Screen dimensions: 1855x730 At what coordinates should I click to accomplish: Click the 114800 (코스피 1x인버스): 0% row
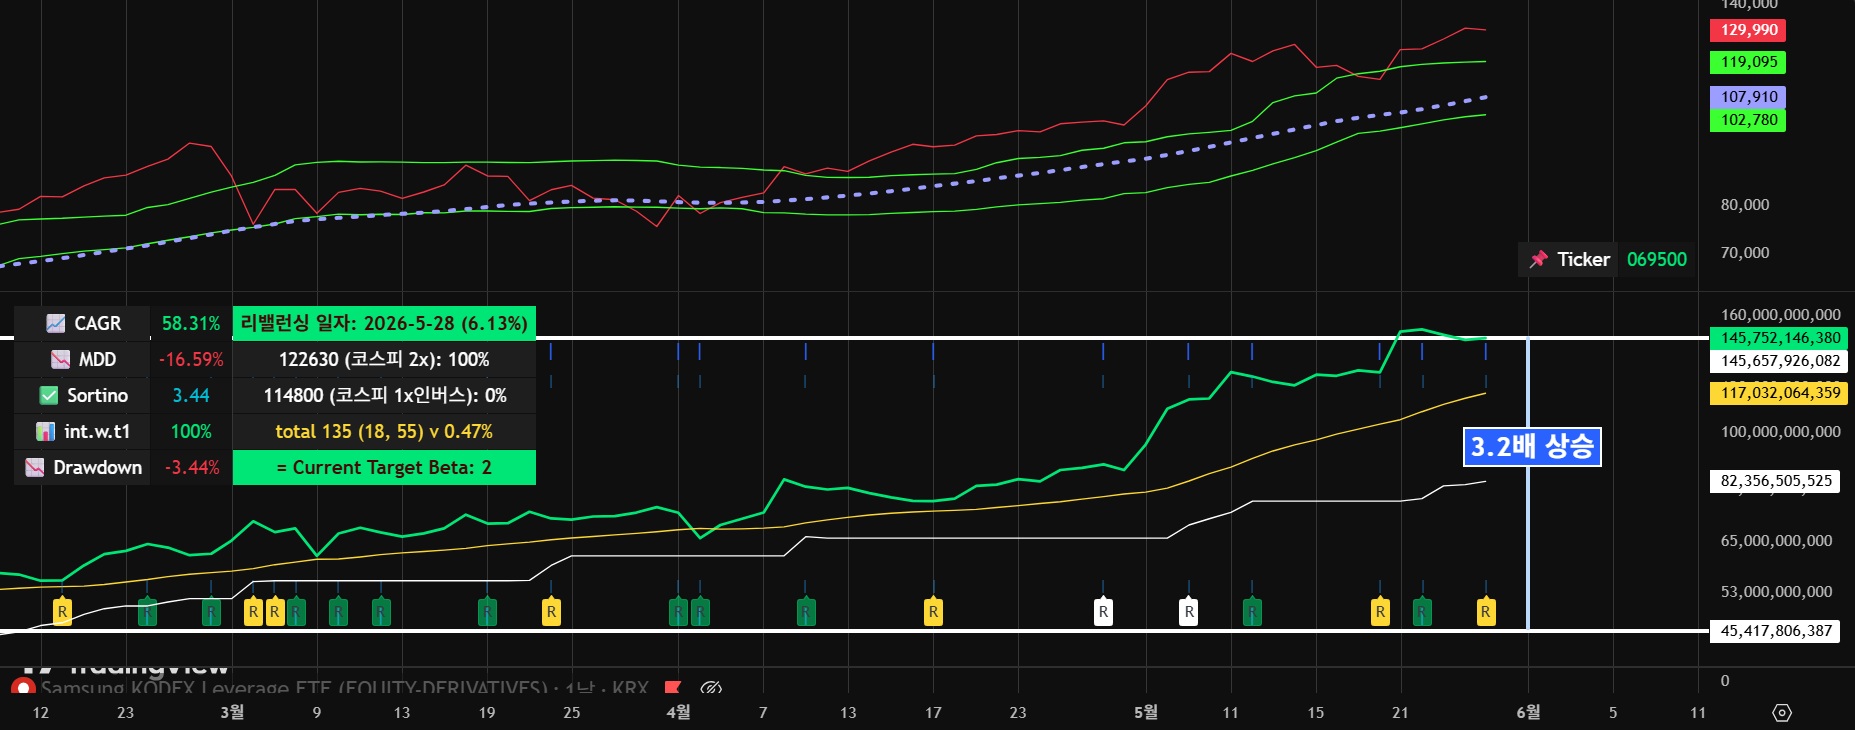(384, 395)
